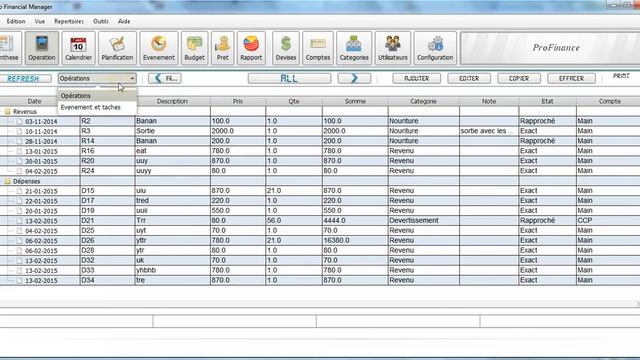The width and height of the screenshot is (640, 360).
Task: Click the 56.0 quantity cell
Action: click(294, 220)
